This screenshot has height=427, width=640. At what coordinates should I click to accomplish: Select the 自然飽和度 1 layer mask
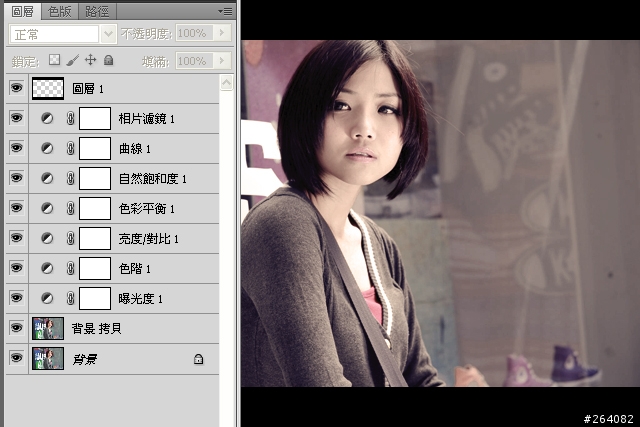(95, 178)
